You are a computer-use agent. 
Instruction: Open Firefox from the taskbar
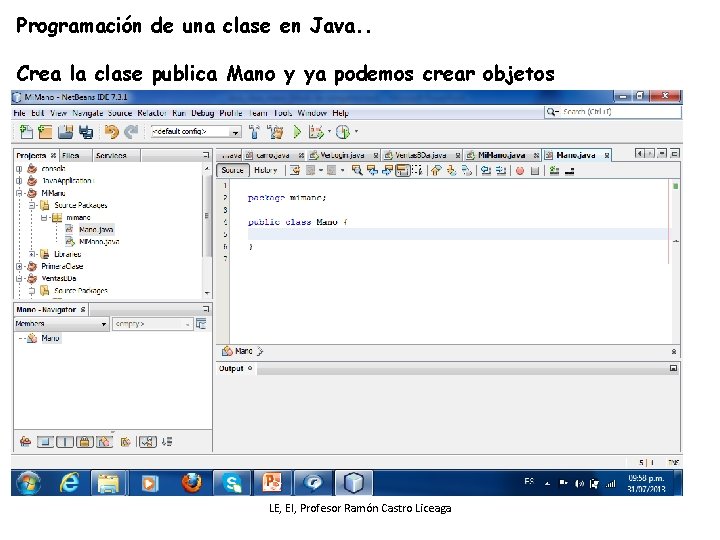[x=191, y=483]
